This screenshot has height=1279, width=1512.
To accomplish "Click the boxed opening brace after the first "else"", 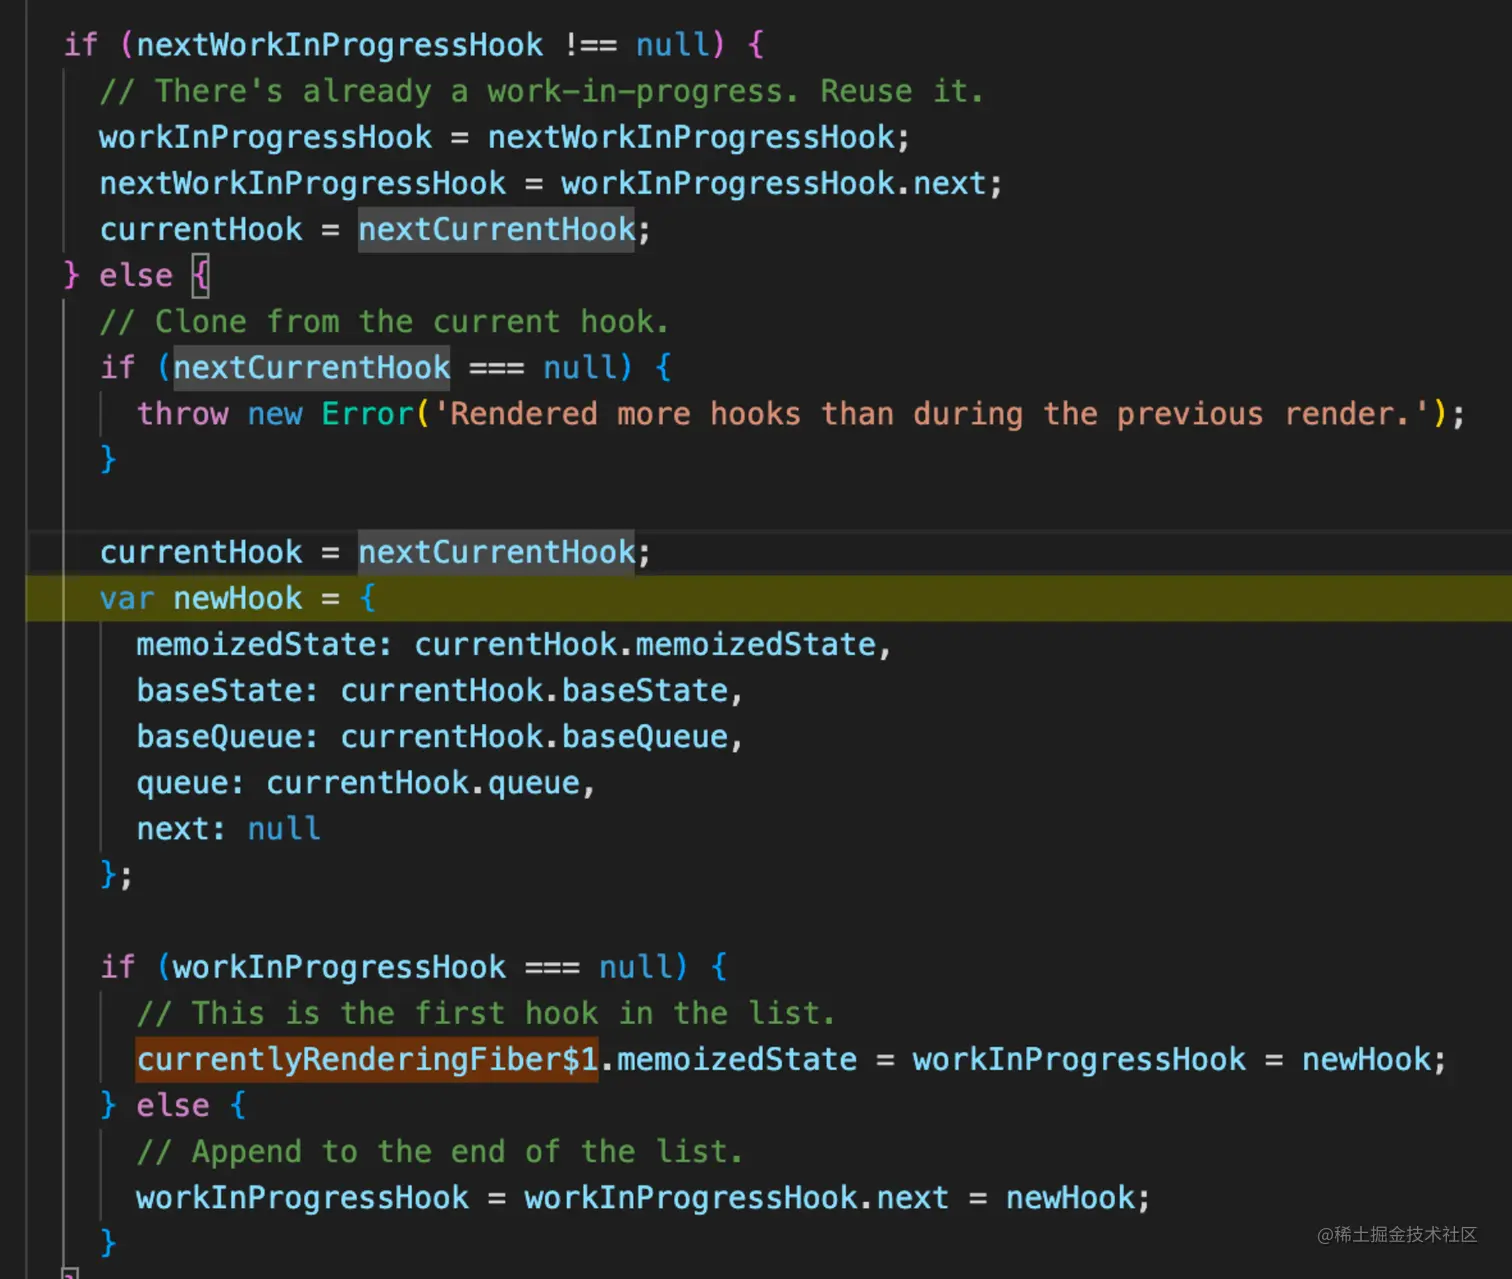I will (201, 275).
